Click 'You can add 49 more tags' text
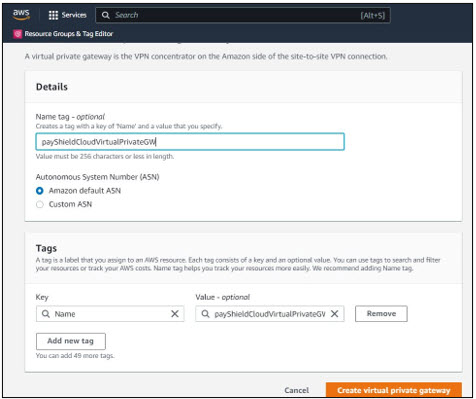Viewport: 476px width, 399px height. point(75,356)
